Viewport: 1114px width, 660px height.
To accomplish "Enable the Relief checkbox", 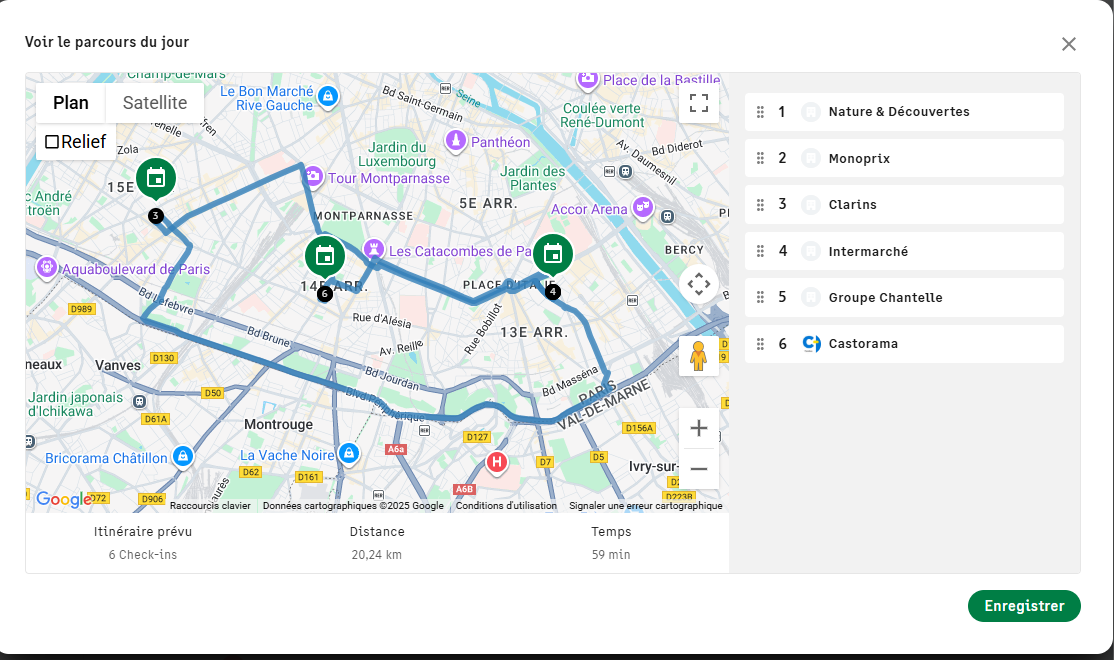I will [52, 142].
